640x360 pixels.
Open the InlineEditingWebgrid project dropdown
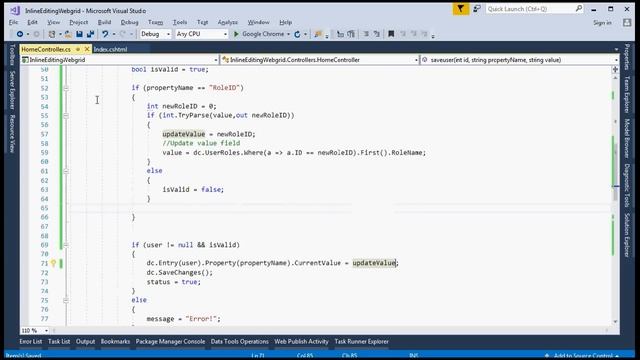tap(120, 60)
